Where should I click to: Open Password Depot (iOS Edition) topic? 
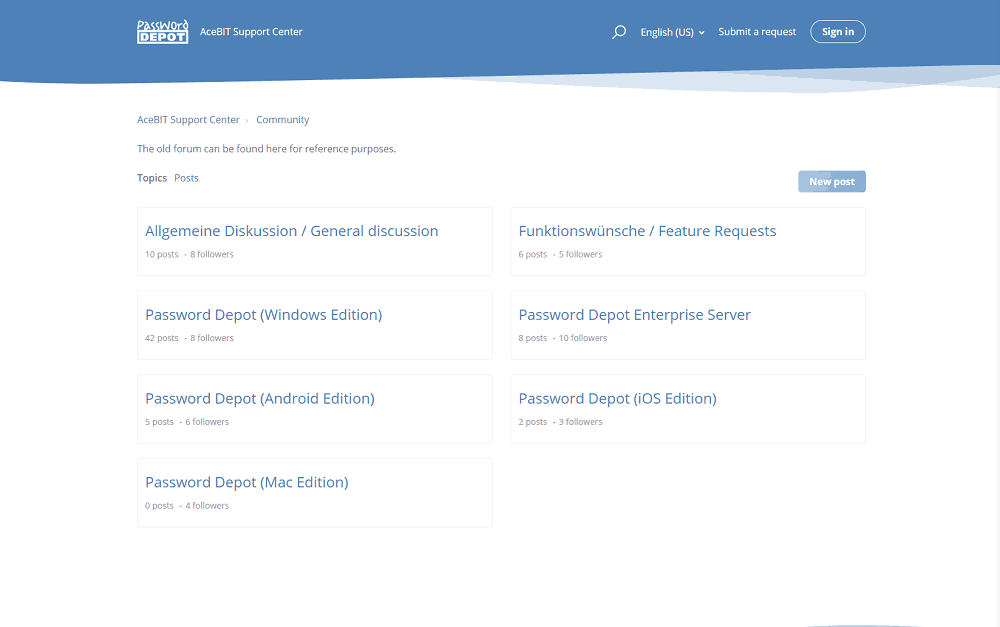[617, 399]
